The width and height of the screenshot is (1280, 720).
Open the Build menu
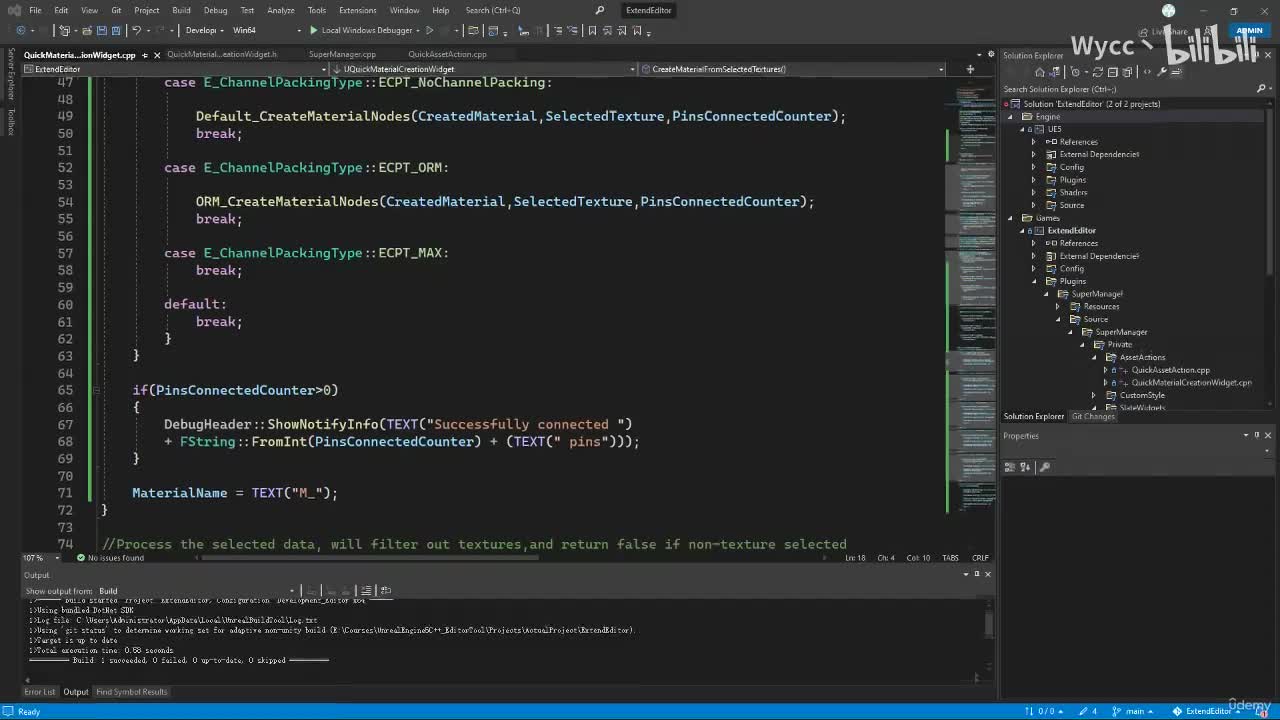pyautogui.click(x=181, y=10)
